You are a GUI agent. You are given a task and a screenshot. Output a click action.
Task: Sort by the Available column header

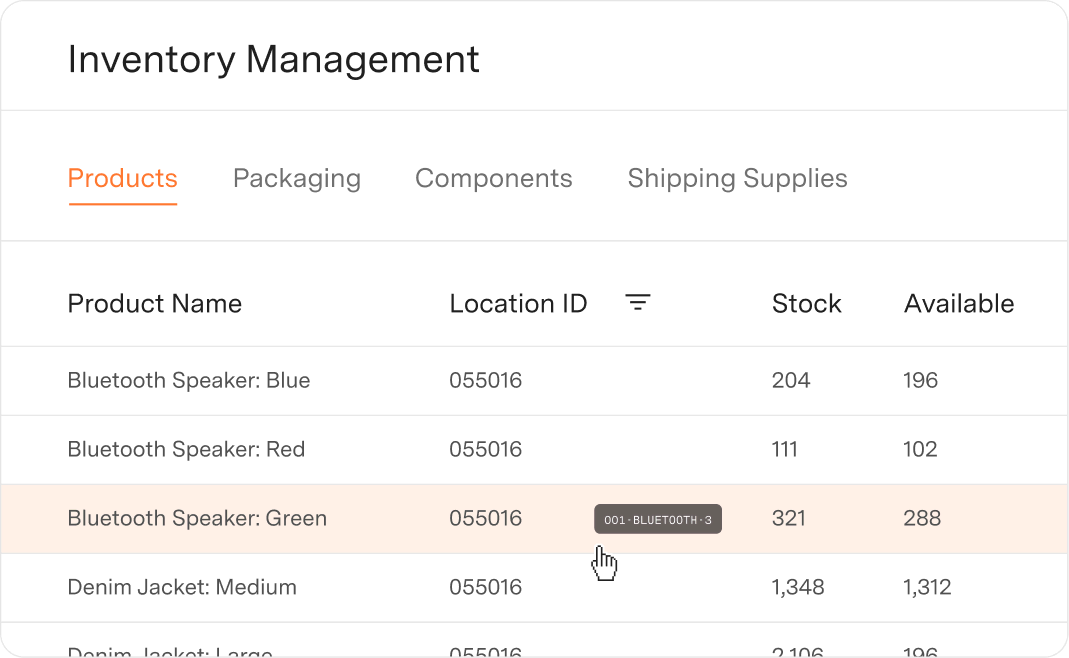(x=959, y=303)
